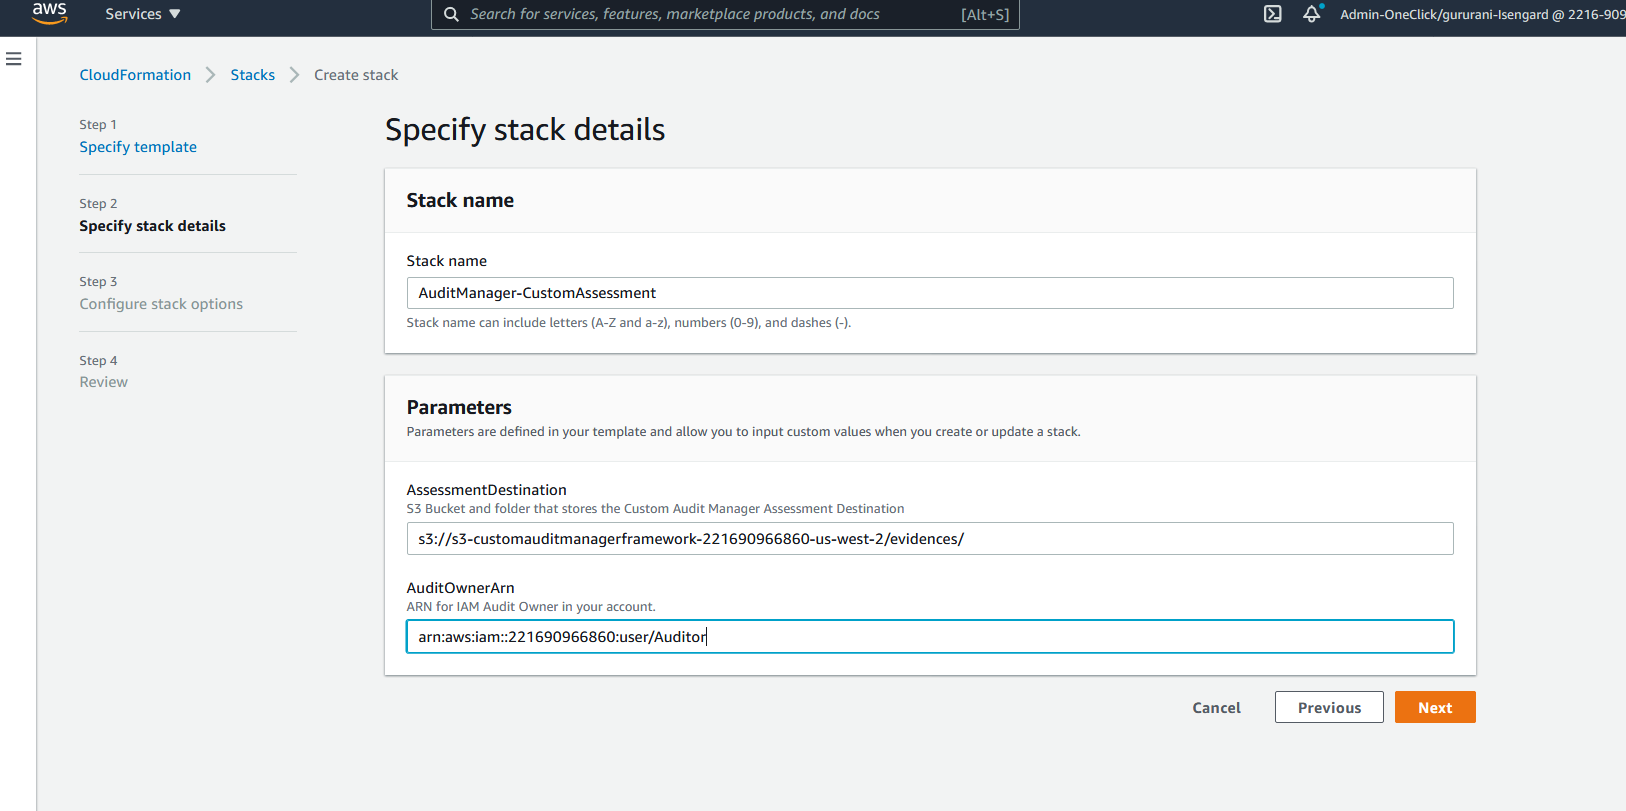Edit the Stack name input field
1626x811 pixels.
(930, 293)
